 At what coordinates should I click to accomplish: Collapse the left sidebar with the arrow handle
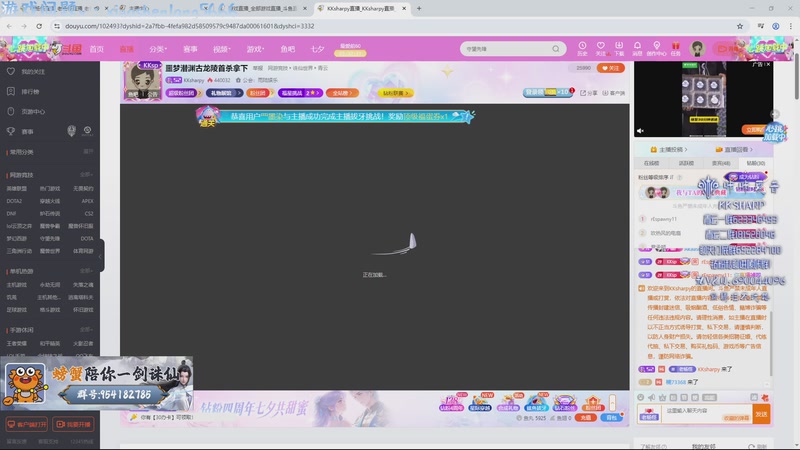101,256
